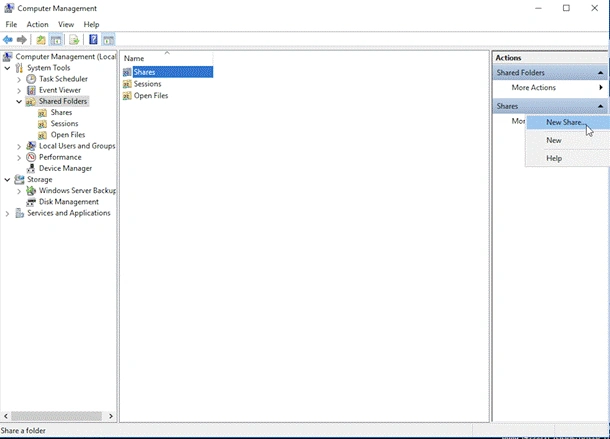Viewport: 610px width, 439px height.
Task: Expand the Task Scheduler node
Action: coord(19,79)
